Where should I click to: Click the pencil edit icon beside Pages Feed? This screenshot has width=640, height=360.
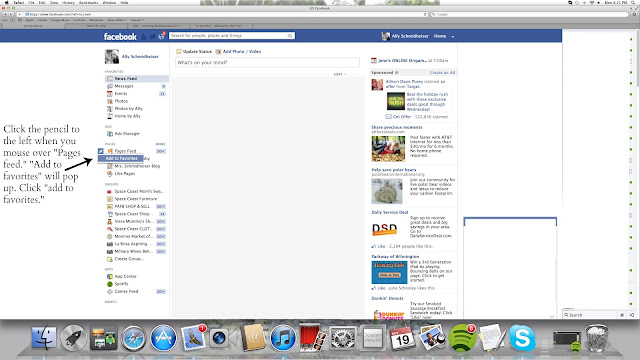click(100, 151)
